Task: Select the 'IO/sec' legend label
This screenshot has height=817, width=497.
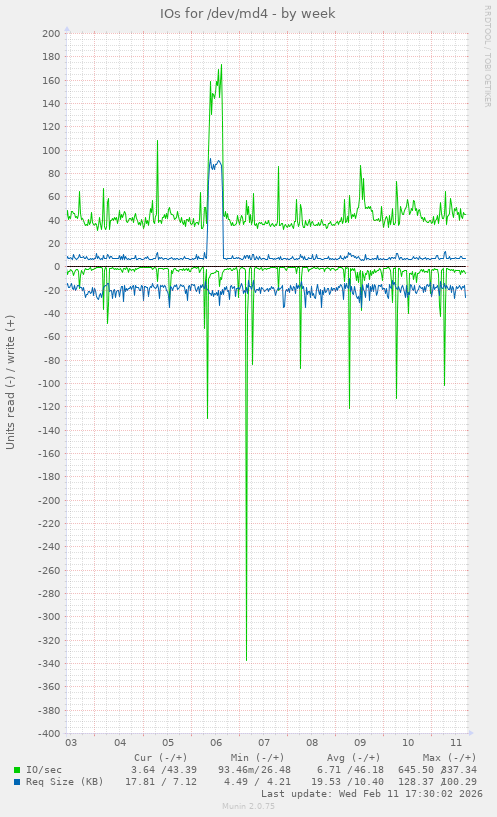Action: click(x=44, y=770)
